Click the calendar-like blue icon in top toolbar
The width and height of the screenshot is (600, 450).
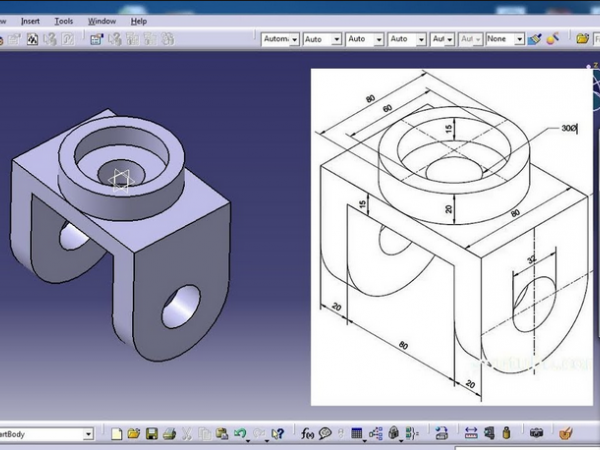tap(96, 39)
